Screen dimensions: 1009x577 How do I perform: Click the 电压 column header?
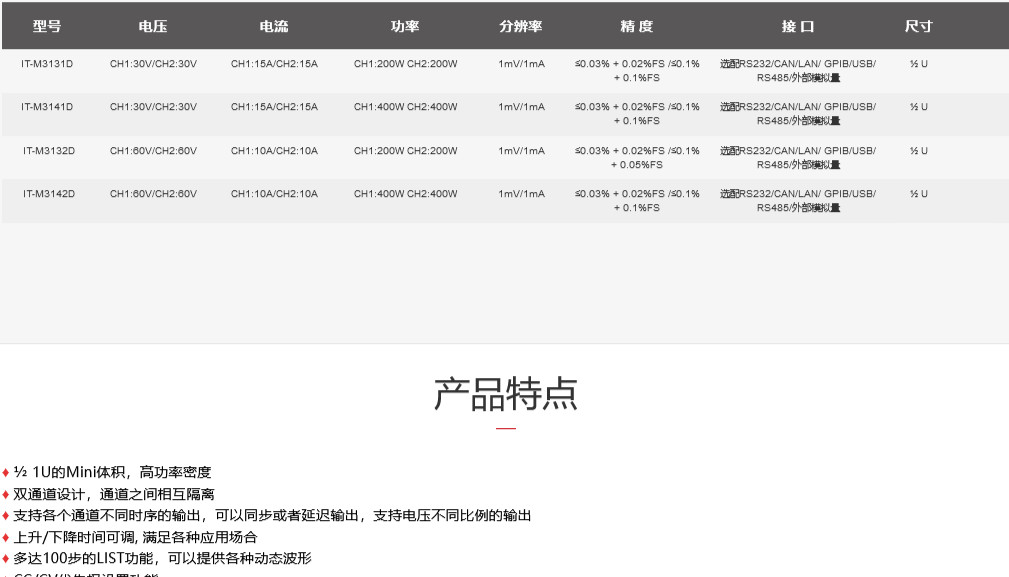[x=153, y=27]
